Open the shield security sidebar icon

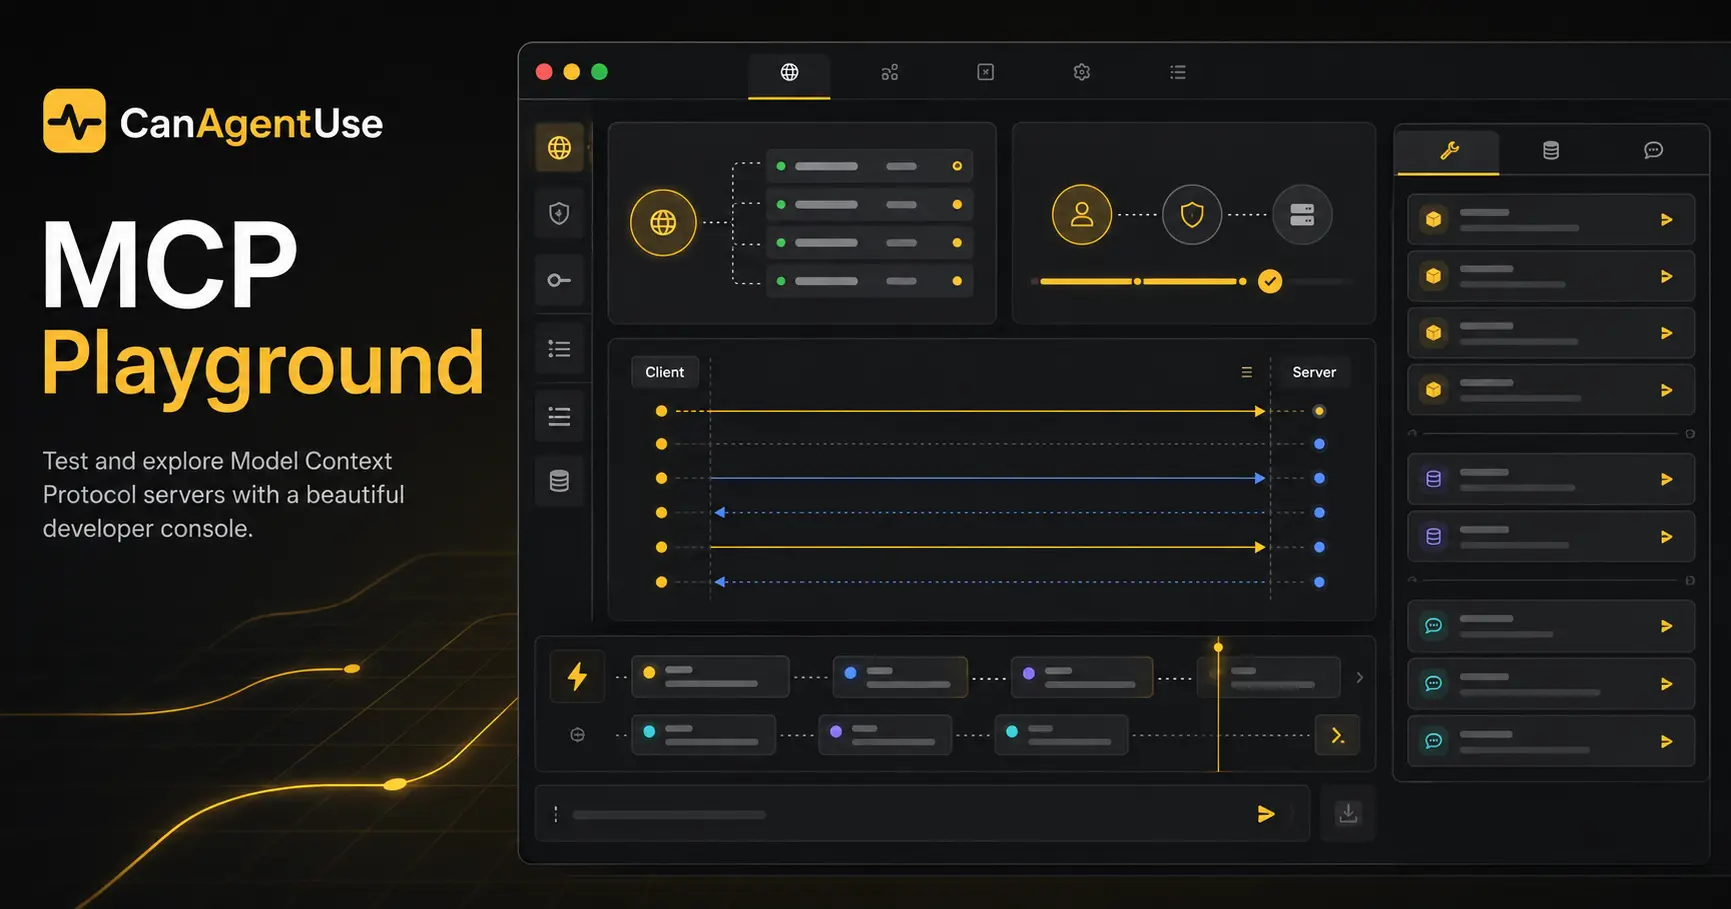tap(559, 213)
